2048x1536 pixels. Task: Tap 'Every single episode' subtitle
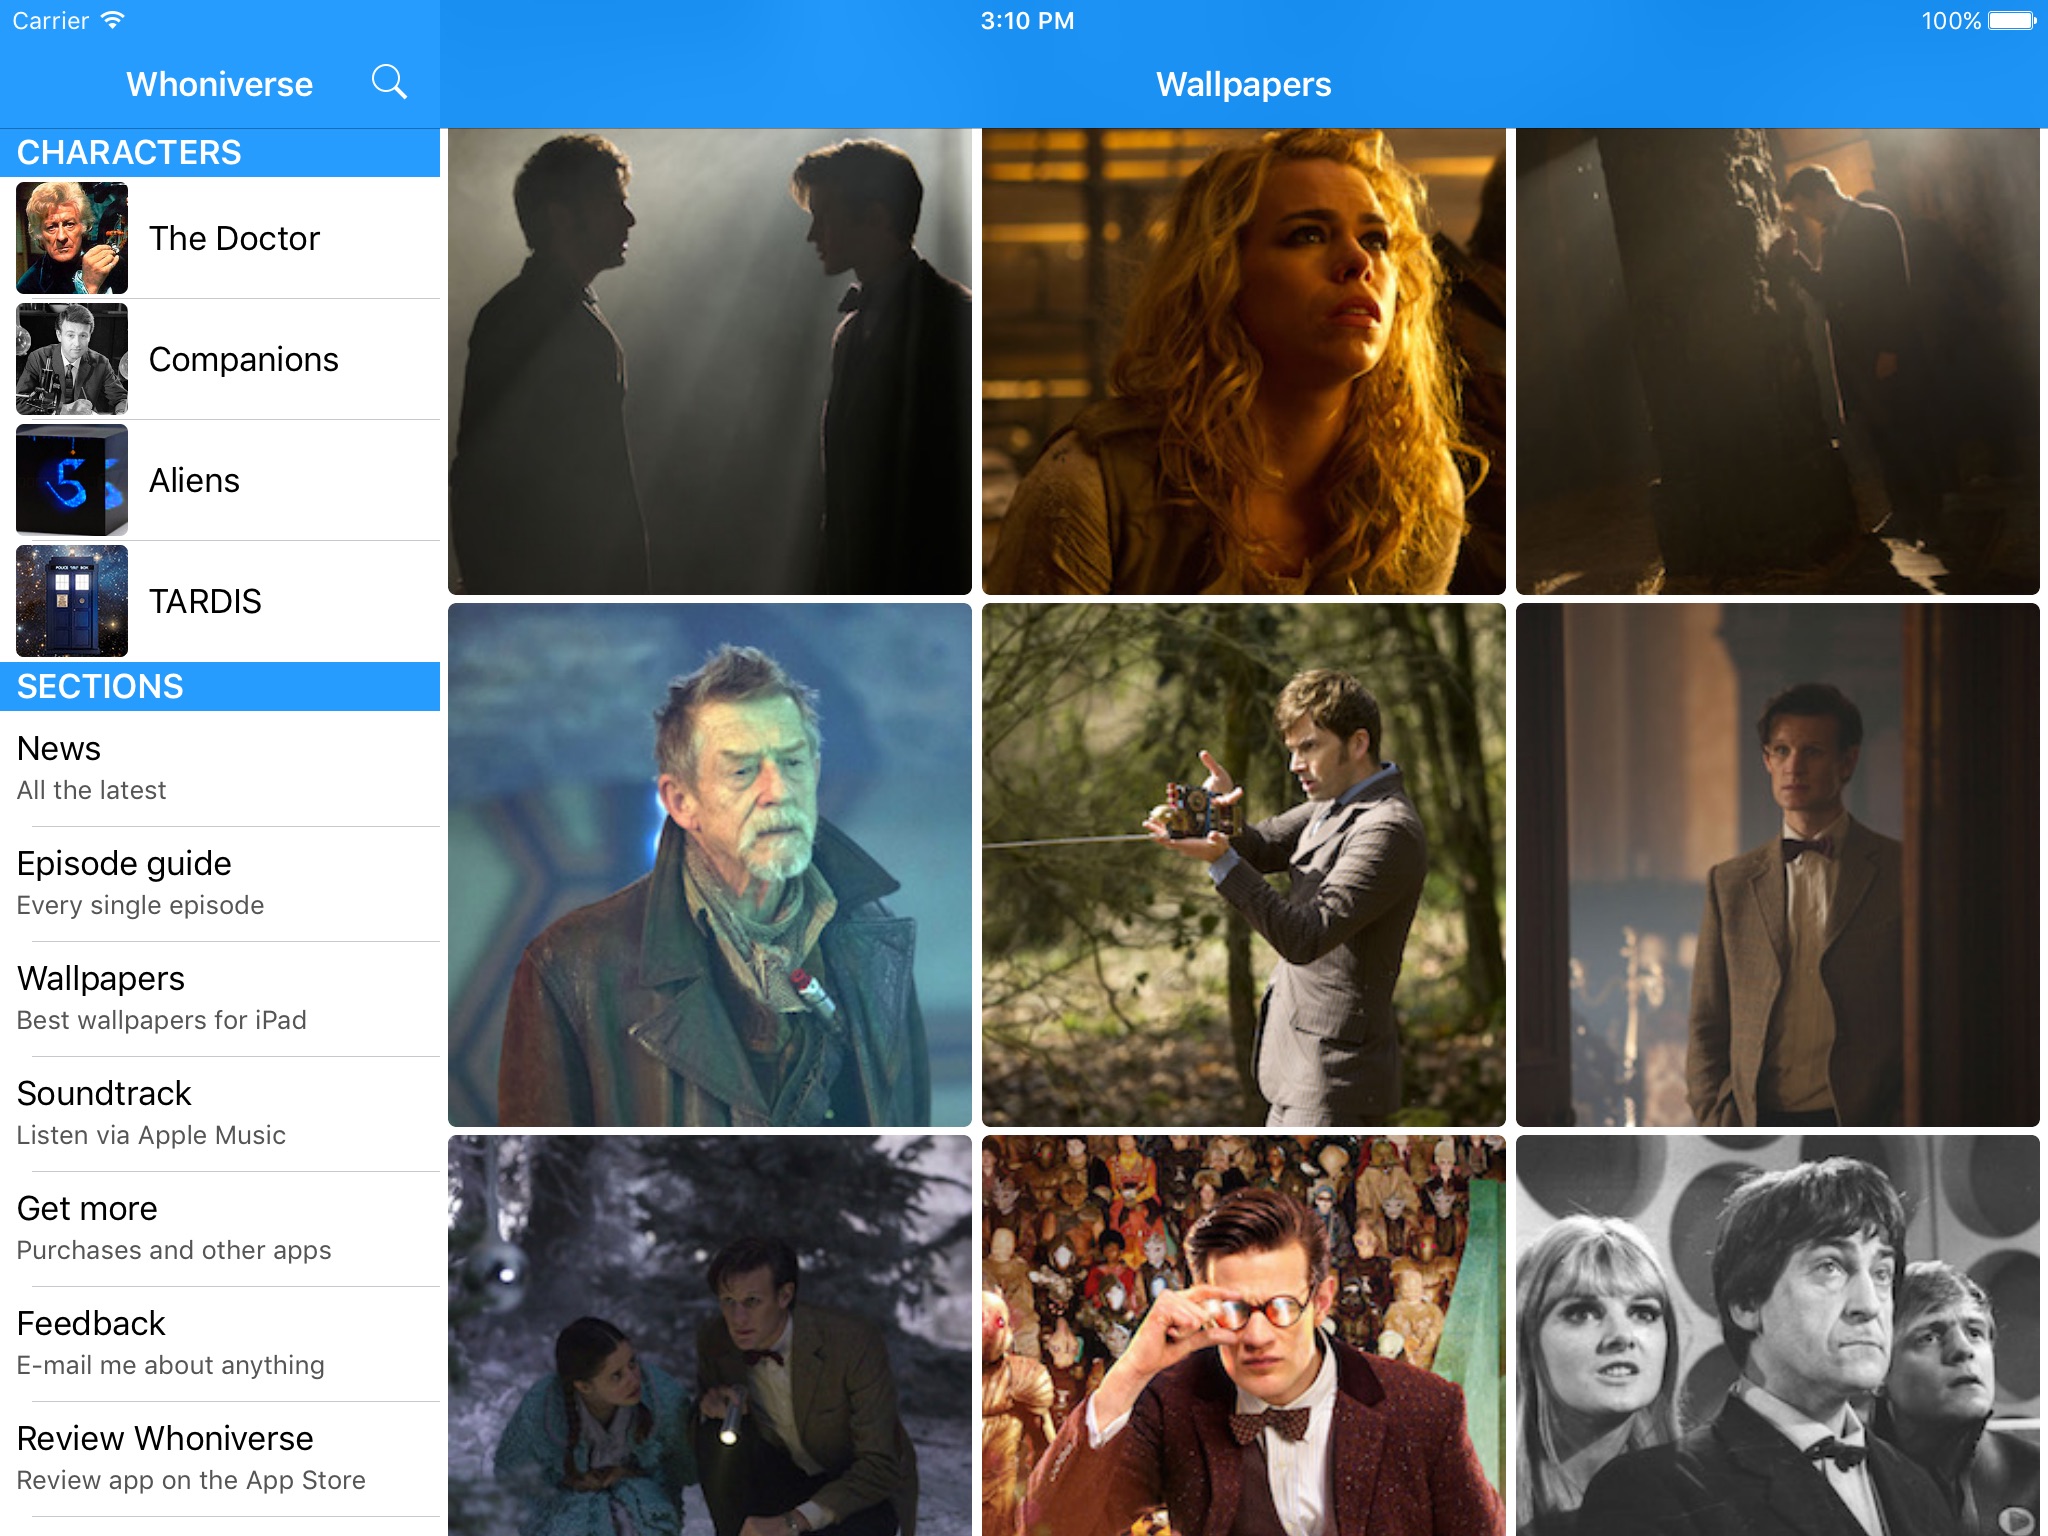pyautogui.click(x=140, y=905)
